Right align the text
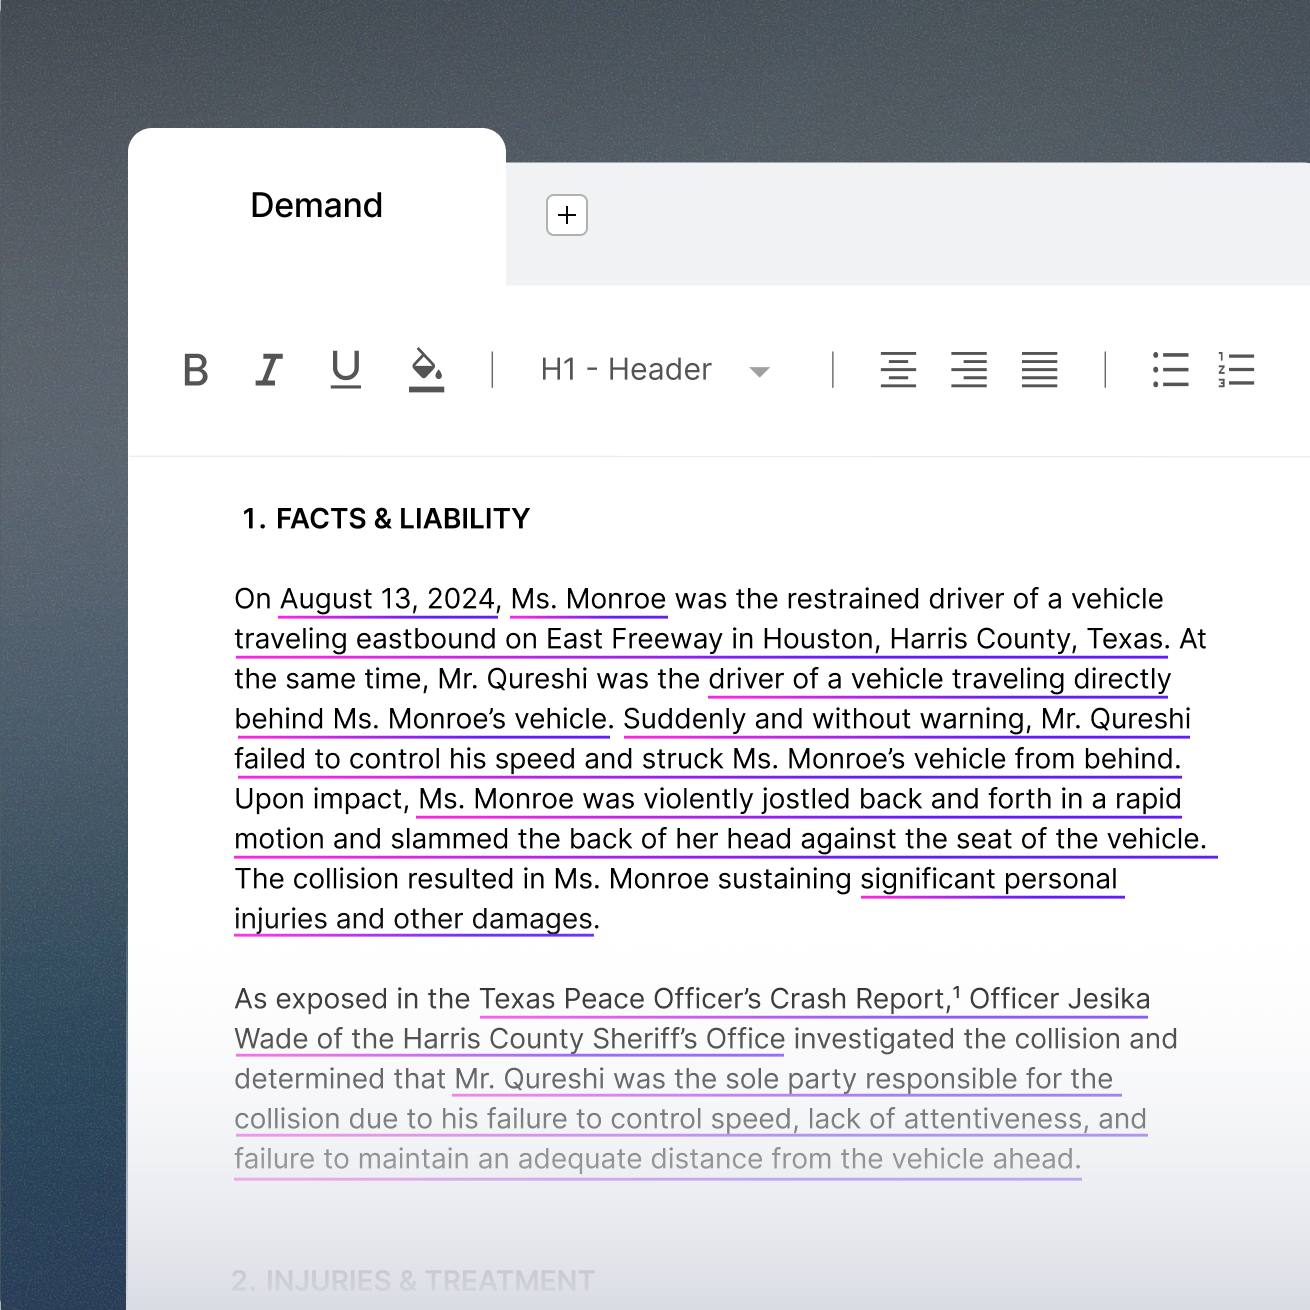This screenshot has width=1310, height=1310. coord(969,370)
